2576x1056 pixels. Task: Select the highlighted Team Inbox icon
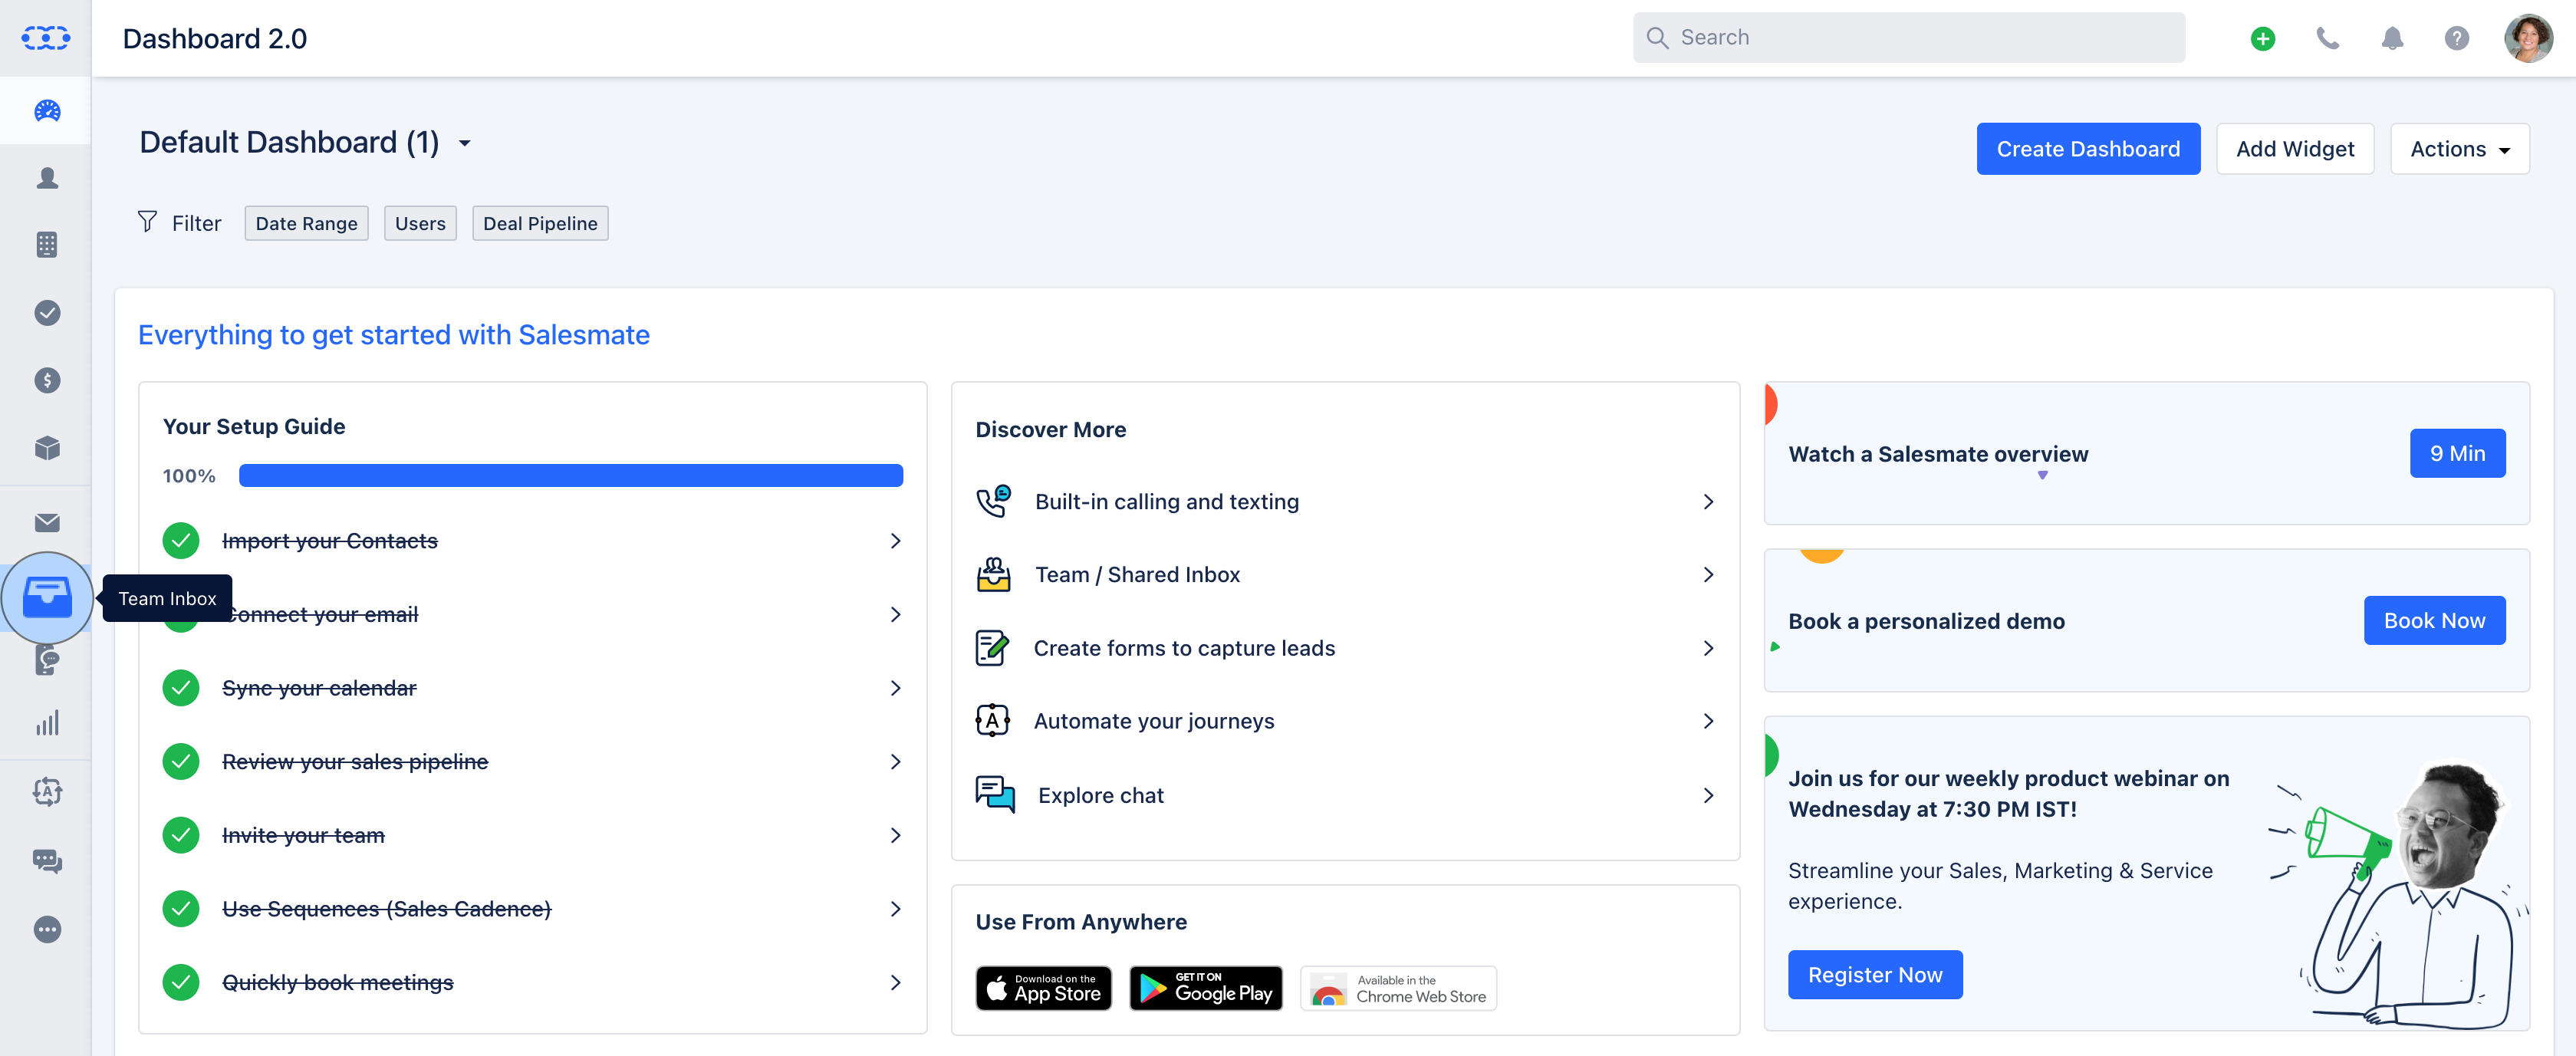46,598
